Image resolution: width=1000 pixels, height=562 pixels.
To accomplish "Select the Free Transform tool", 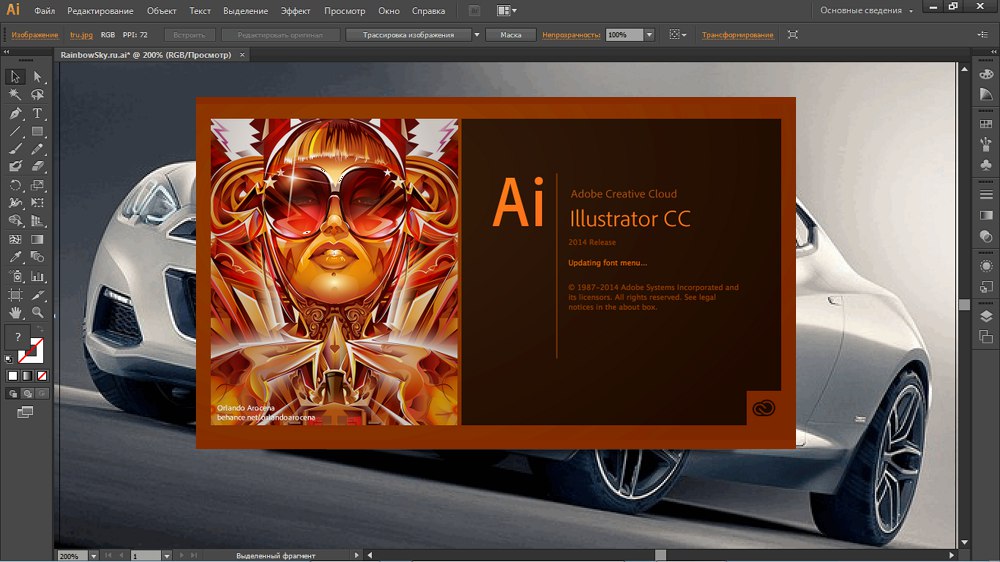I will [38, 203].
